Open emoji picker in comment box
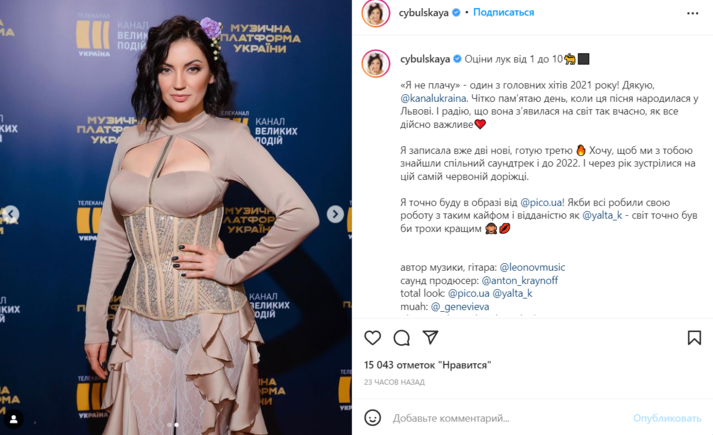This screenshot has height=435, width=713. click(x=372, y=418)
